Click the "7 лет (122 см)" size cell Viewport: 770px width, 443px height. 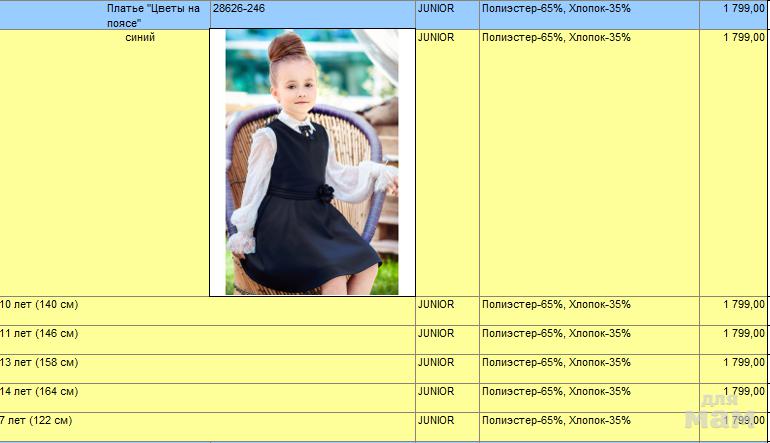pos(37,420)
